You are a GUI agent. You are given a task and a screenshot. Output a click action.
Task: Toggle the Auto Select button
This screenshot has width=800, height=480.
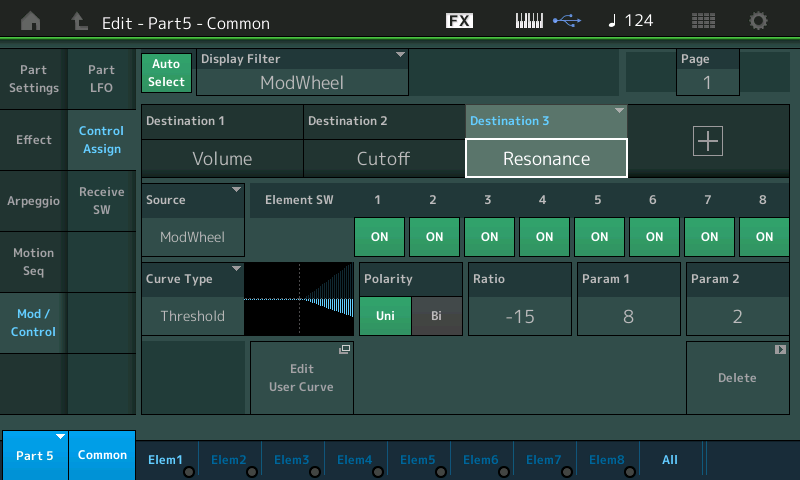pyautogui.click(x=167, y=73)
